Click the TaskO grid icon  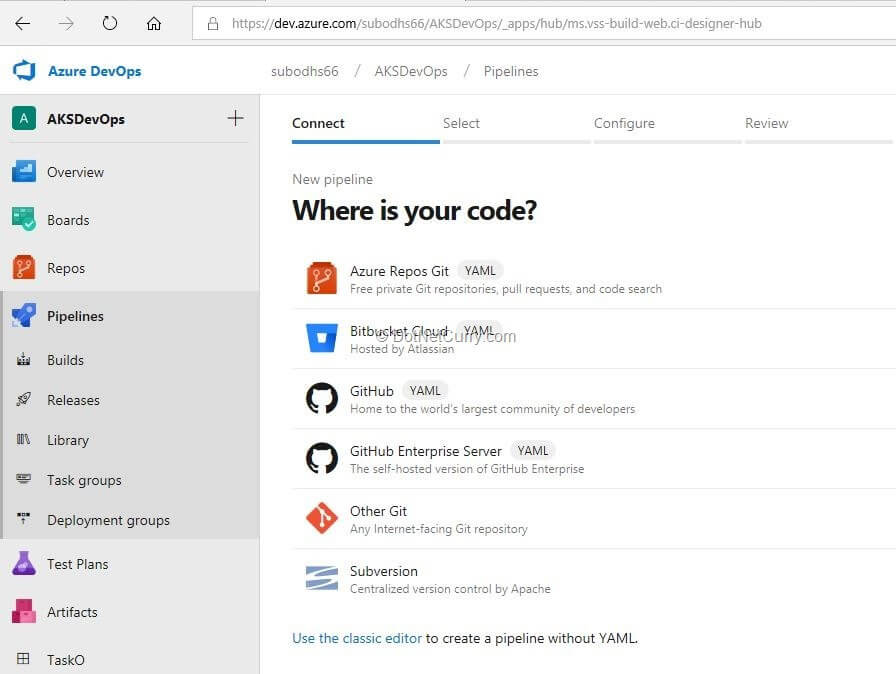click(x=23, y=659)
